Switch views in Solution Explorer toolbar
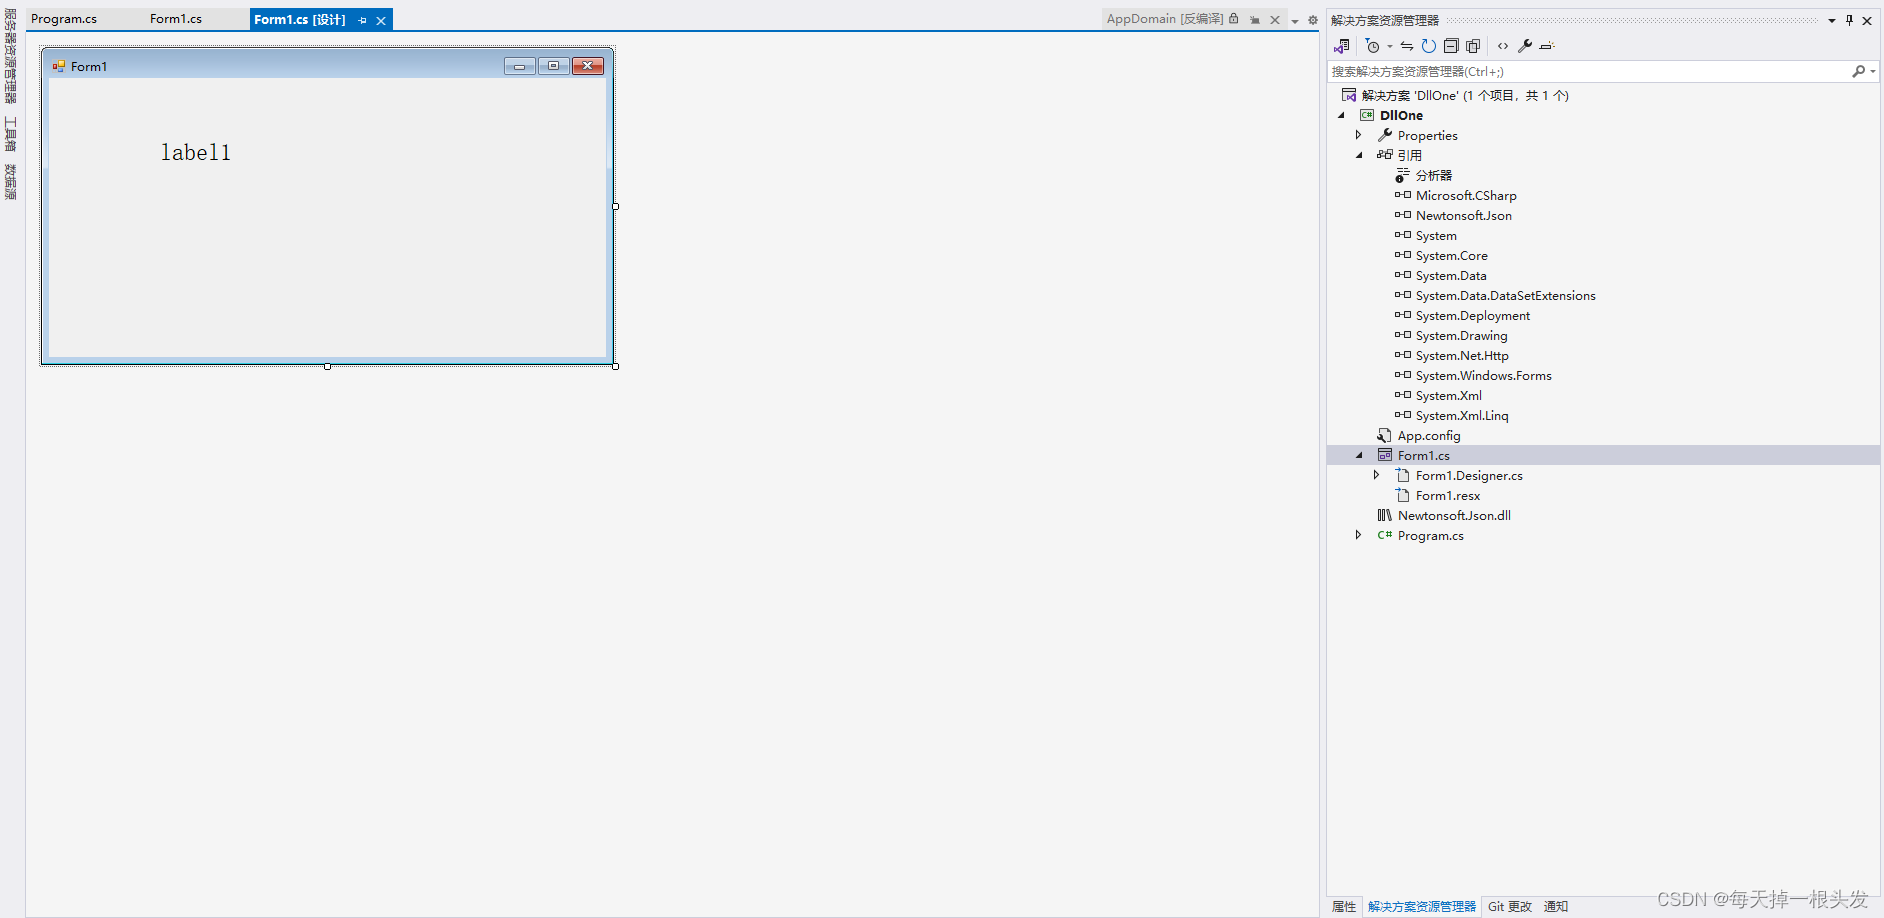Viewport: 1884px width, 918px height. [x=1342, y=46]
